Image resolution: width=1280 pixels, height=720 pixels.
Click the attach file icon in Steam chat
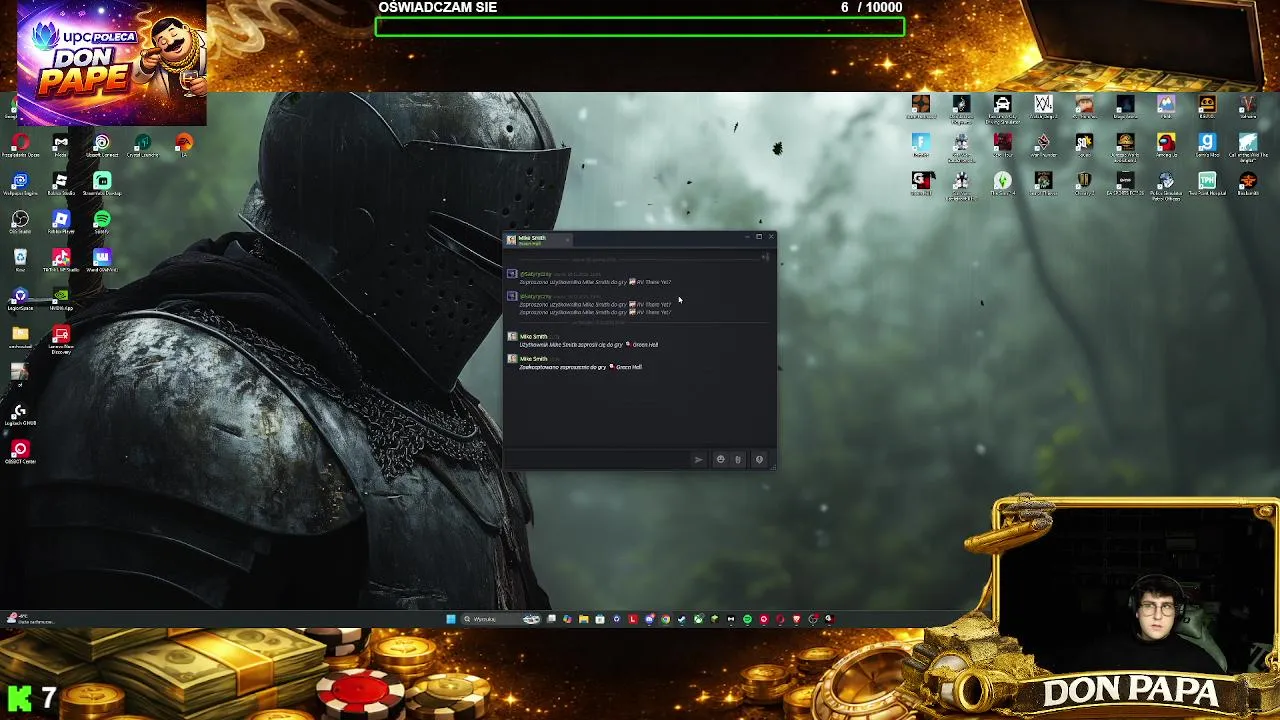738,459
